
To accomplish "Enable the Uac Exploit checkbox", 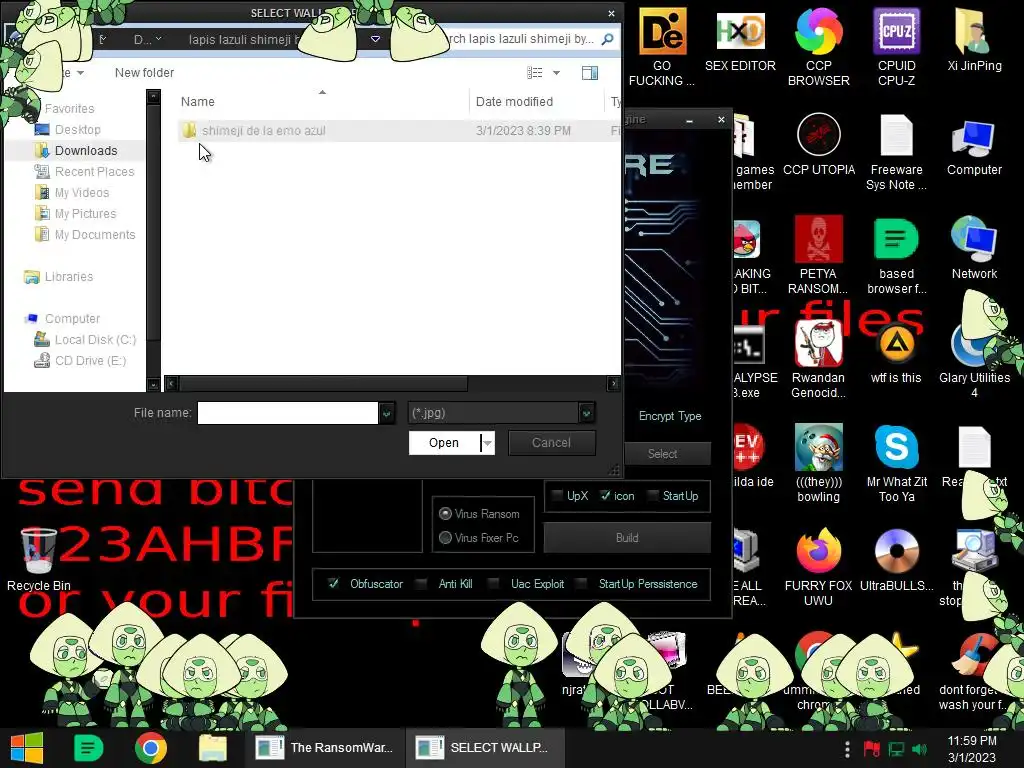I will [x=494, y=583].
